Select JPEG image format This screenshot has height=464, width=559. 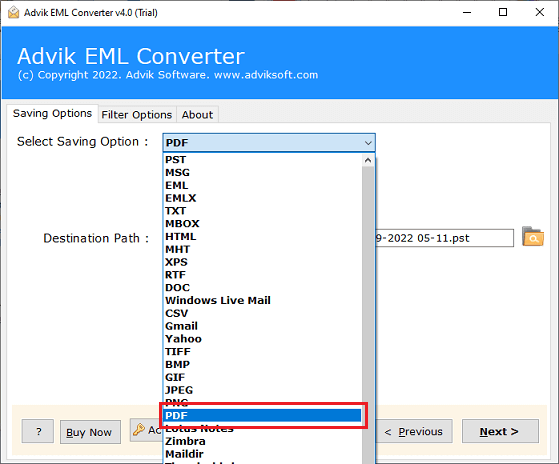262,390
